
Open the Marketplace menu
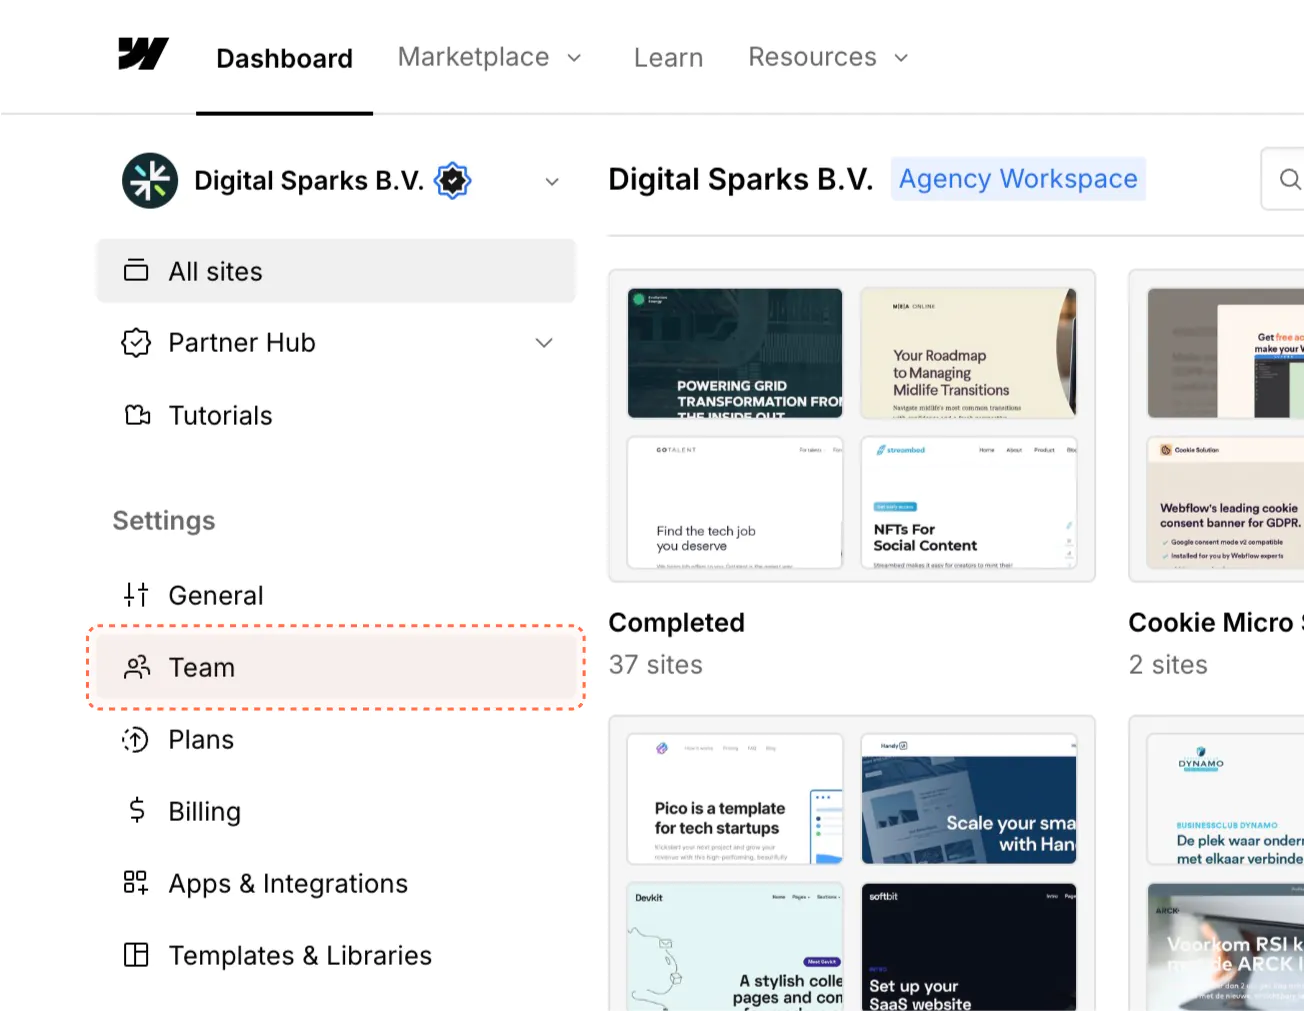[x=489, y=57]
